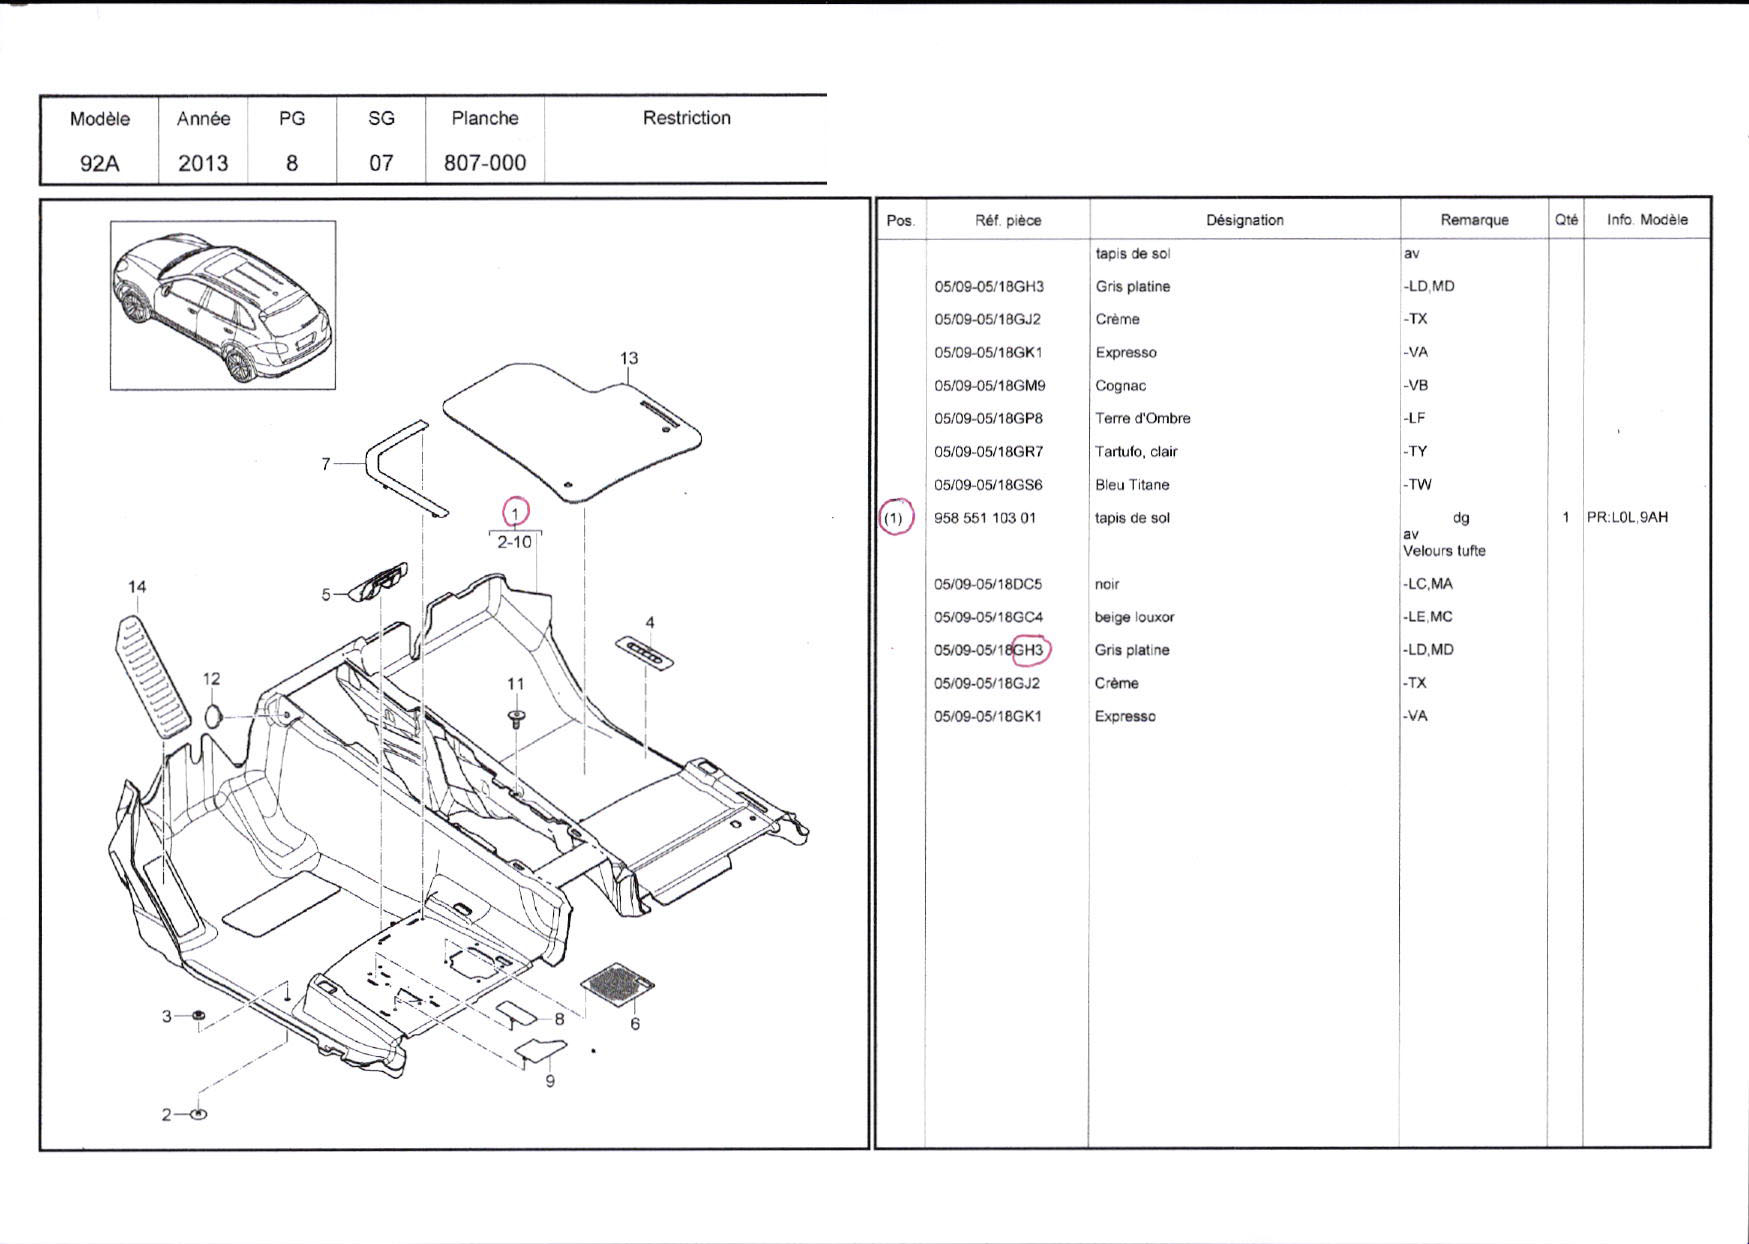Click circled number 1 in the diagram
The height and width of the screenshot is (1244, 1749).
point(515,513)
